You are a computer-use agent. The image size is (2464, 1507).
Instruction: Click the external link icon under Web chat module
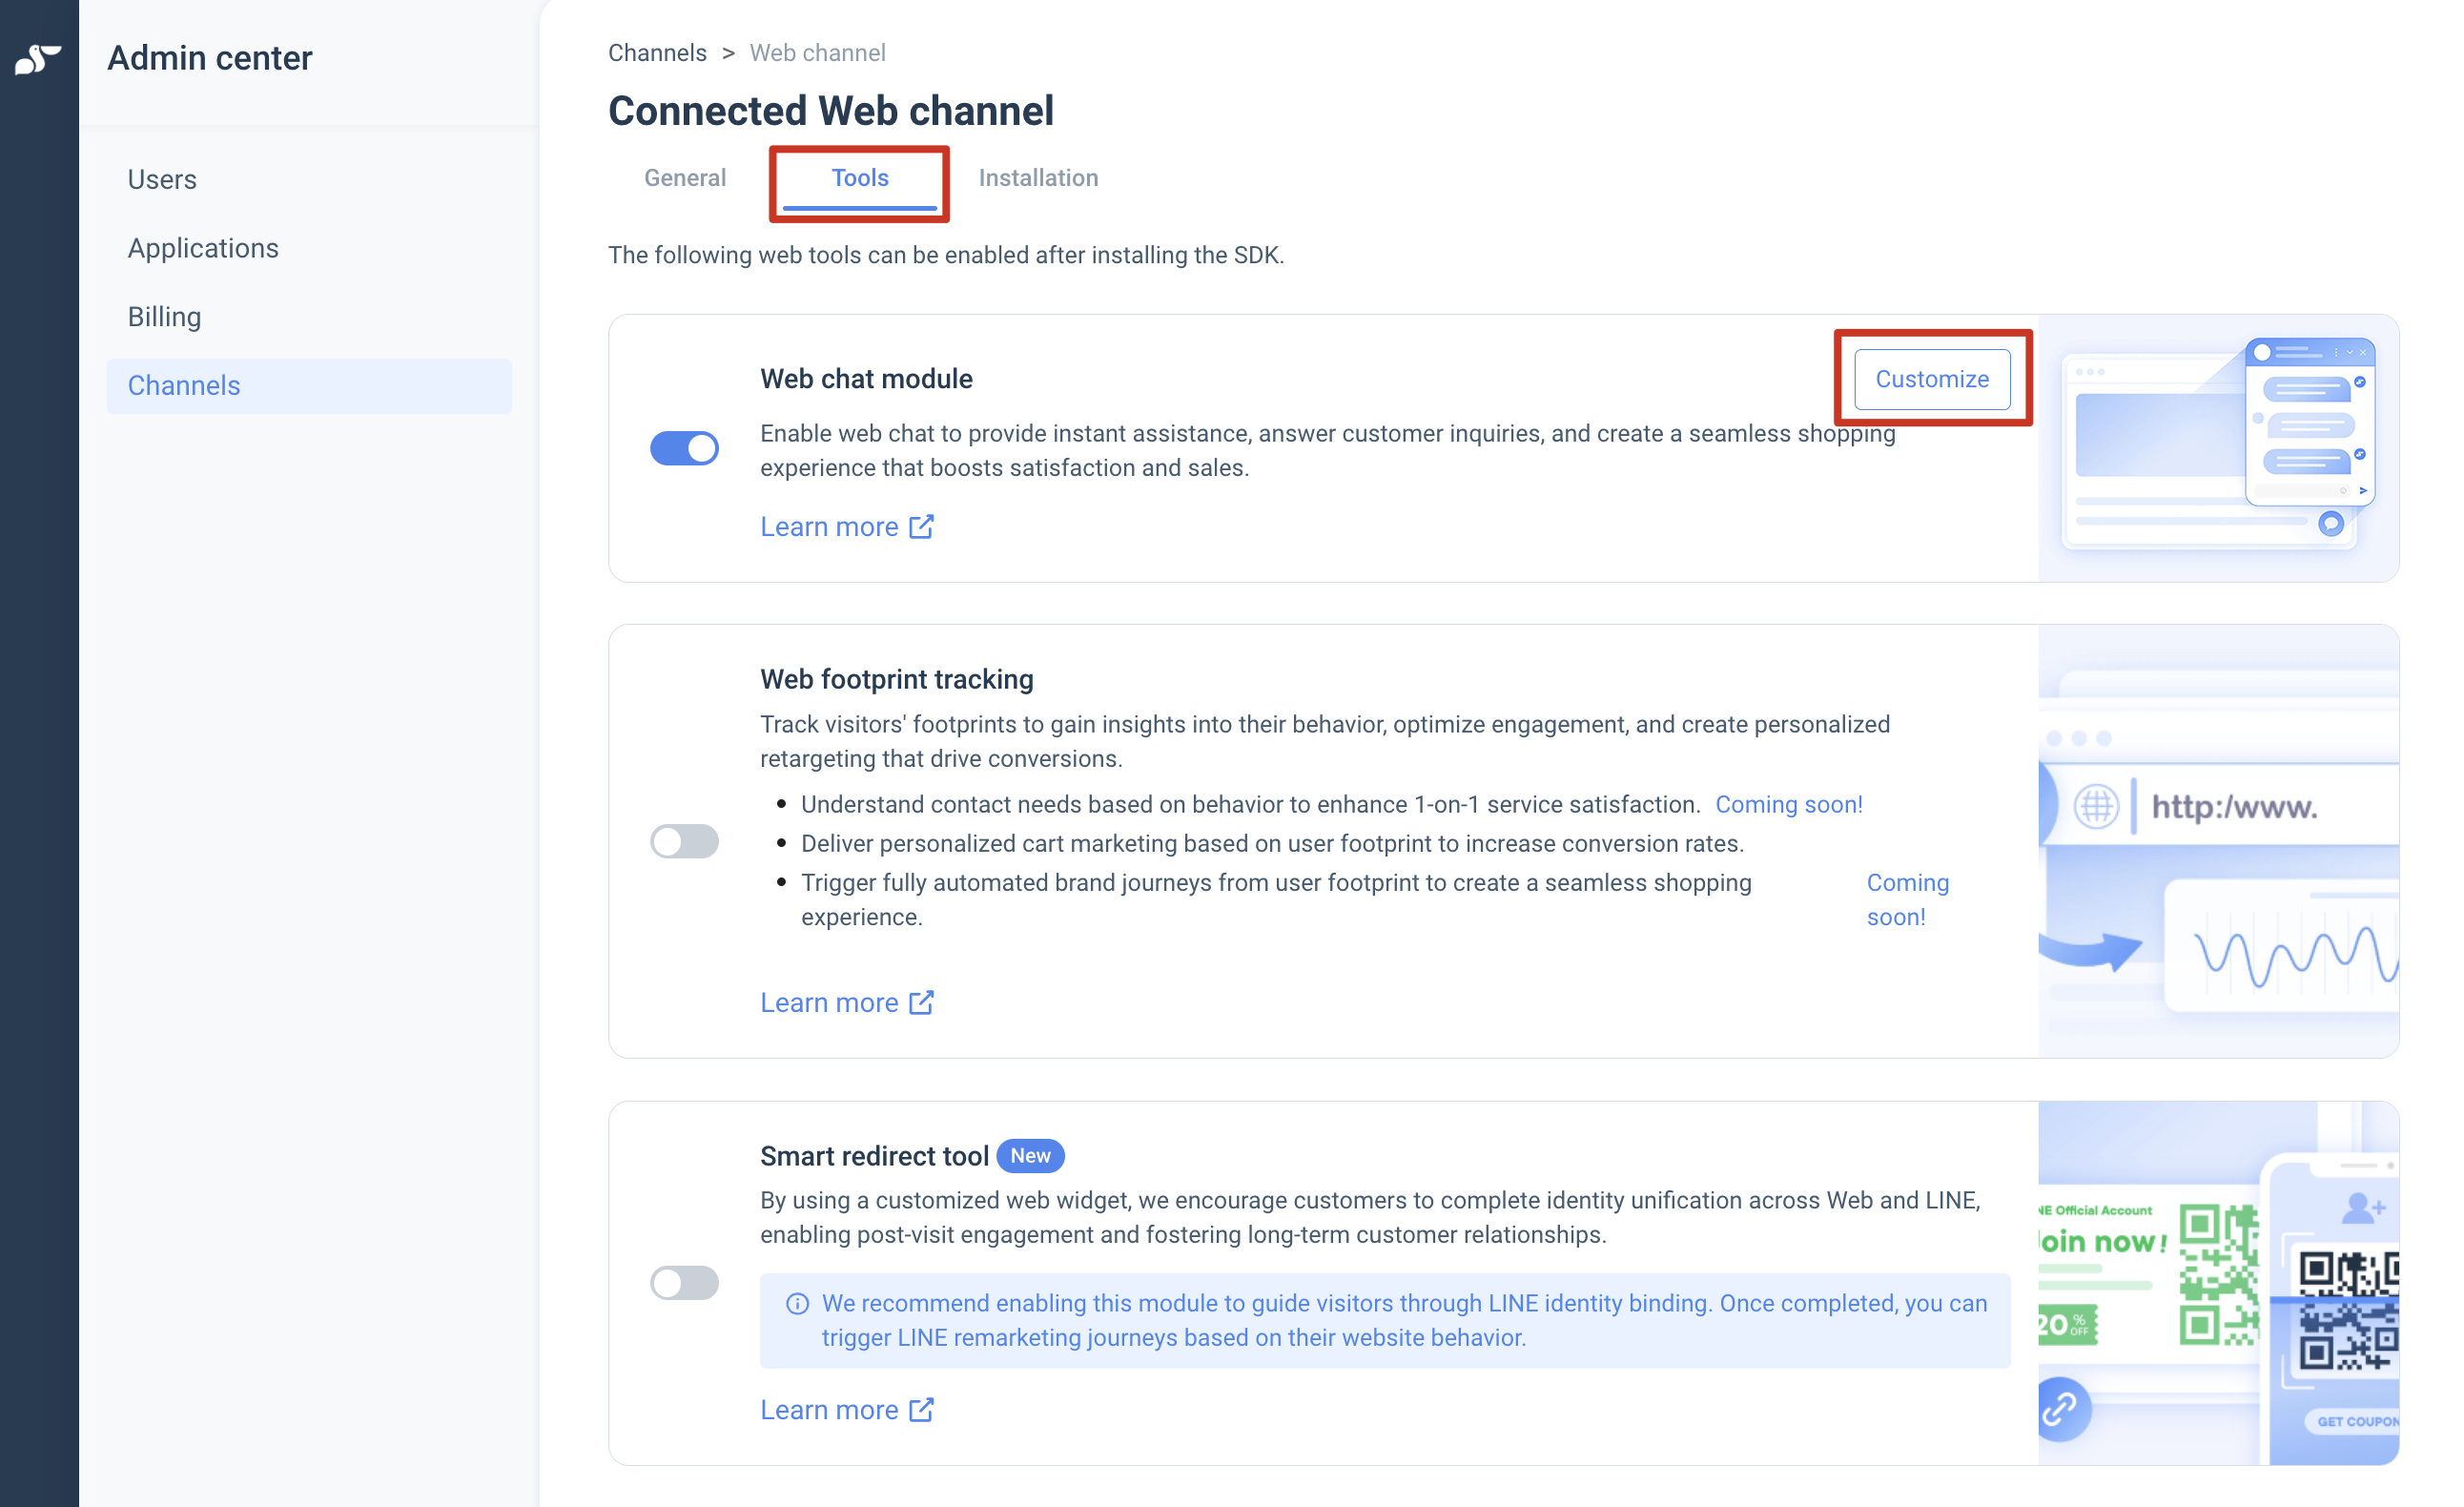click(921, 527)
